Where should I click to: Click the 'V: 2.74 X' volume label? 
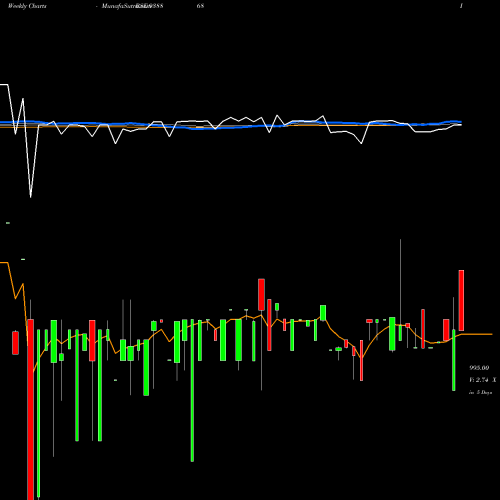click(x=482, y=380)
